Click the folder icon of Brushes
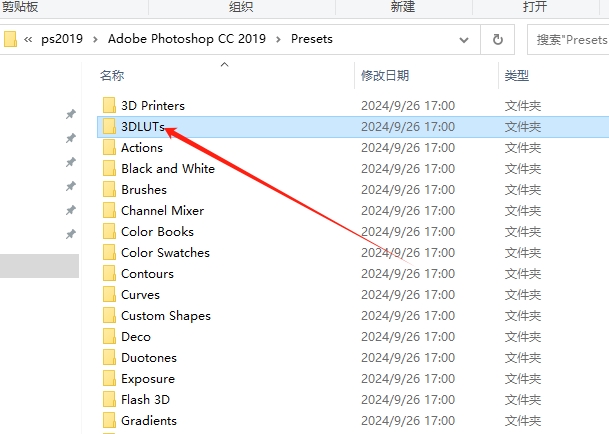 (109, 189)
